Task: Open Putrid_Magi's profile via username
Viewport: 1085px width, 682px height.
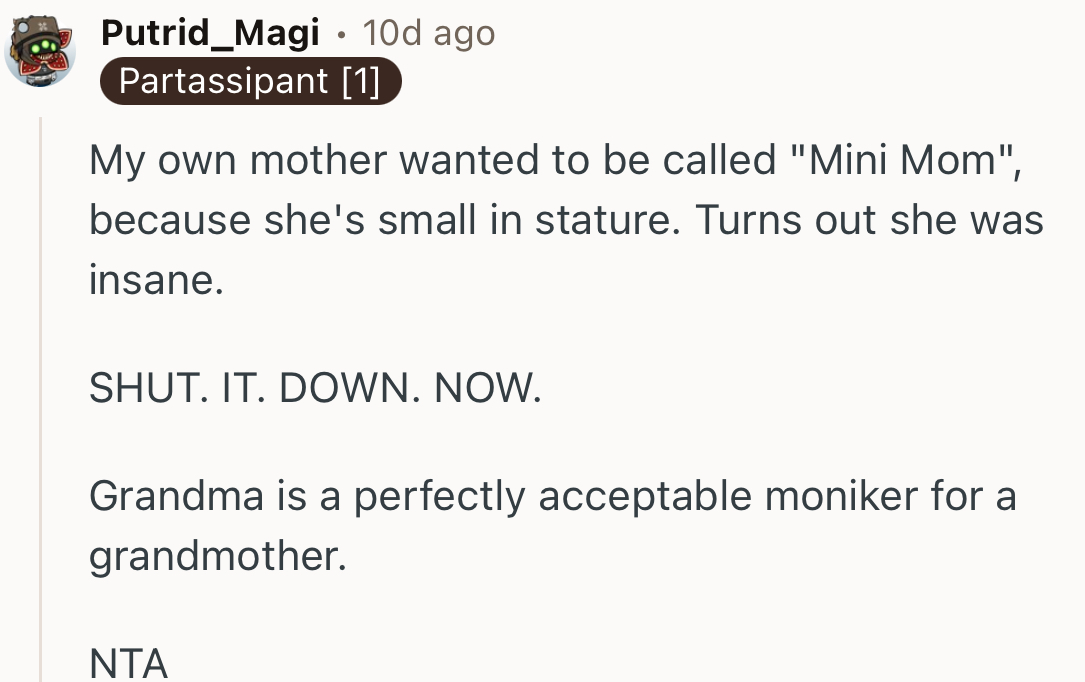Action: tap(211, 32)
